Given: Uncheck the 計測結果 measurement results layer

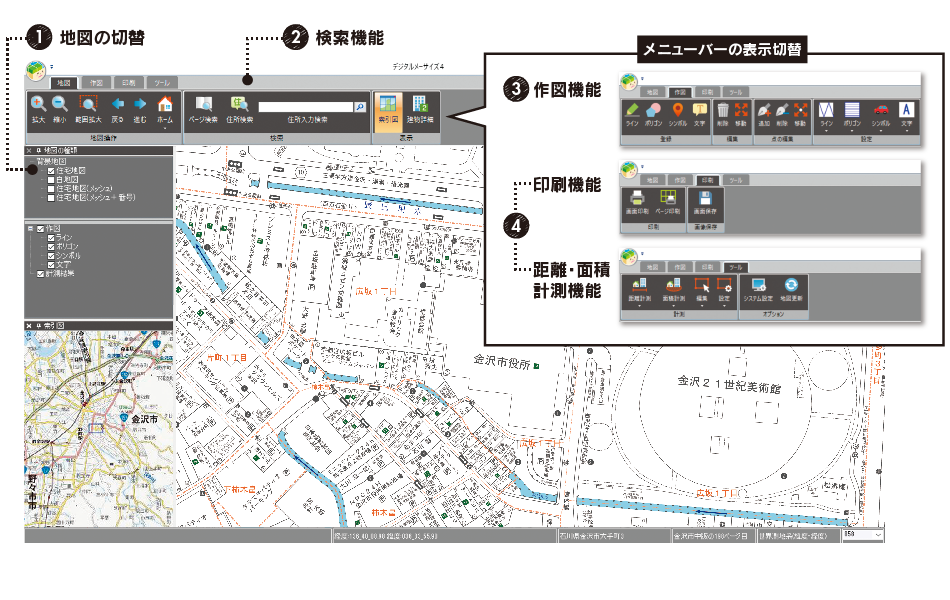Looking at the screenshot, I should pyautogui.click(x=40, y=274).
